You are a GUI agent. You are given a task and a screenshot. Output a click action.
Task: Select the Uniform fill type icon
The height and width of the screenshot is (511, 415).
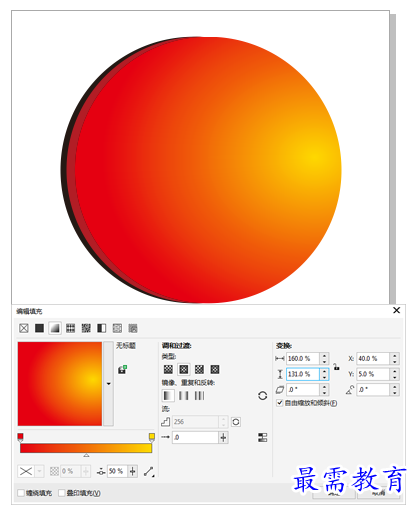point(39,328)
